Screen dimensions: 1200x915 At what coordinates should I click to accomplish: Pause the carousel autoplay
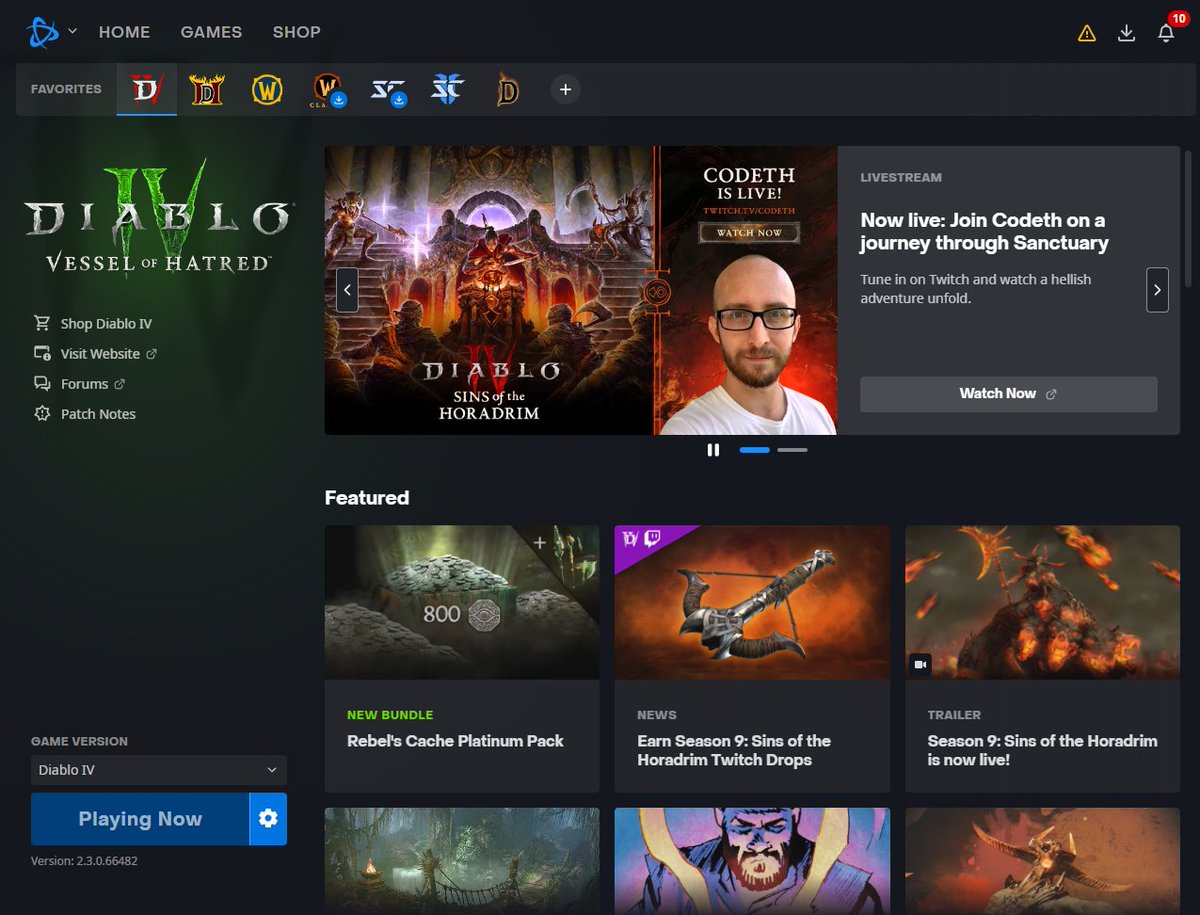coord(713,450)
